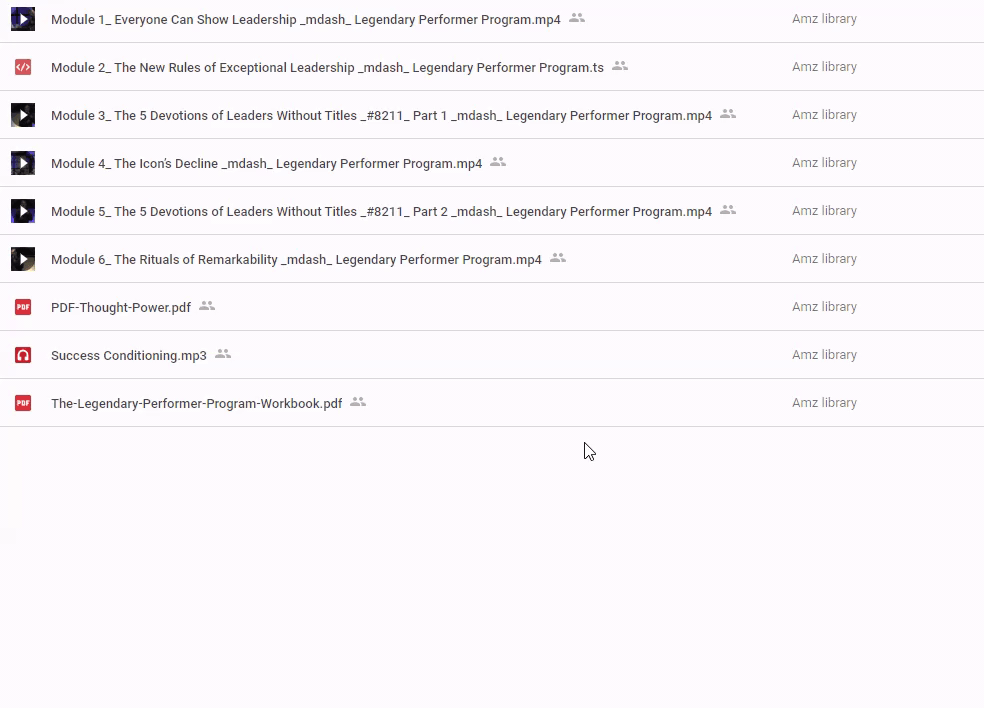Screen dimensions: 984x708
Task: Click the PDF icon for Legendary Performer Workbook
Action: coord(23,403)
